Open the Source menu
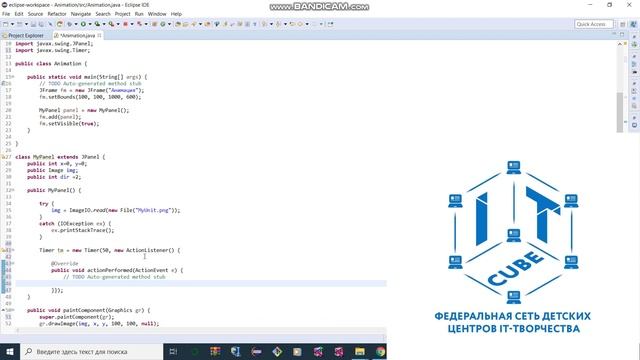The image size is (640, 360). tap(35, 14)
